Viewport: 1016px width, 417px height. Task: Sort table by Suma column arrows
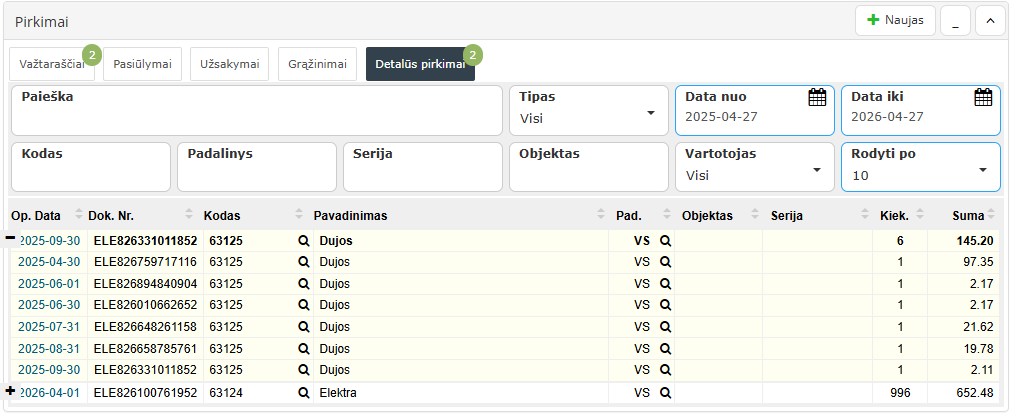[991, 215]
